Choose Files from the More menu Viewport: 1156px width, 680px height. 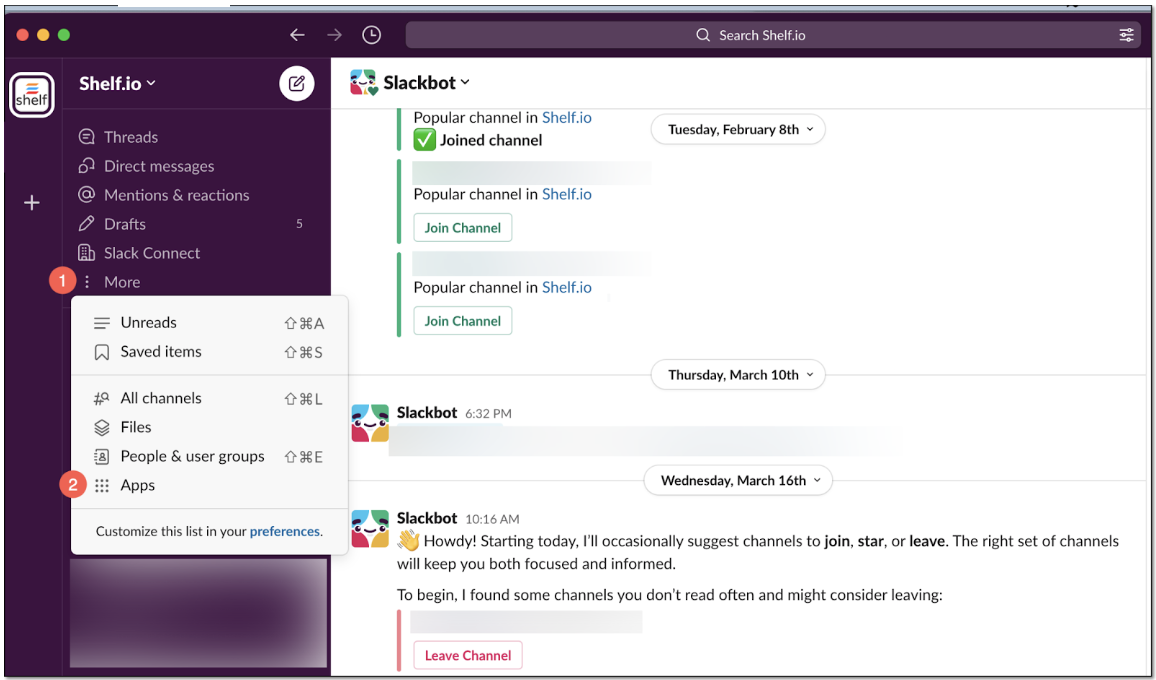(x=209, y=427)
